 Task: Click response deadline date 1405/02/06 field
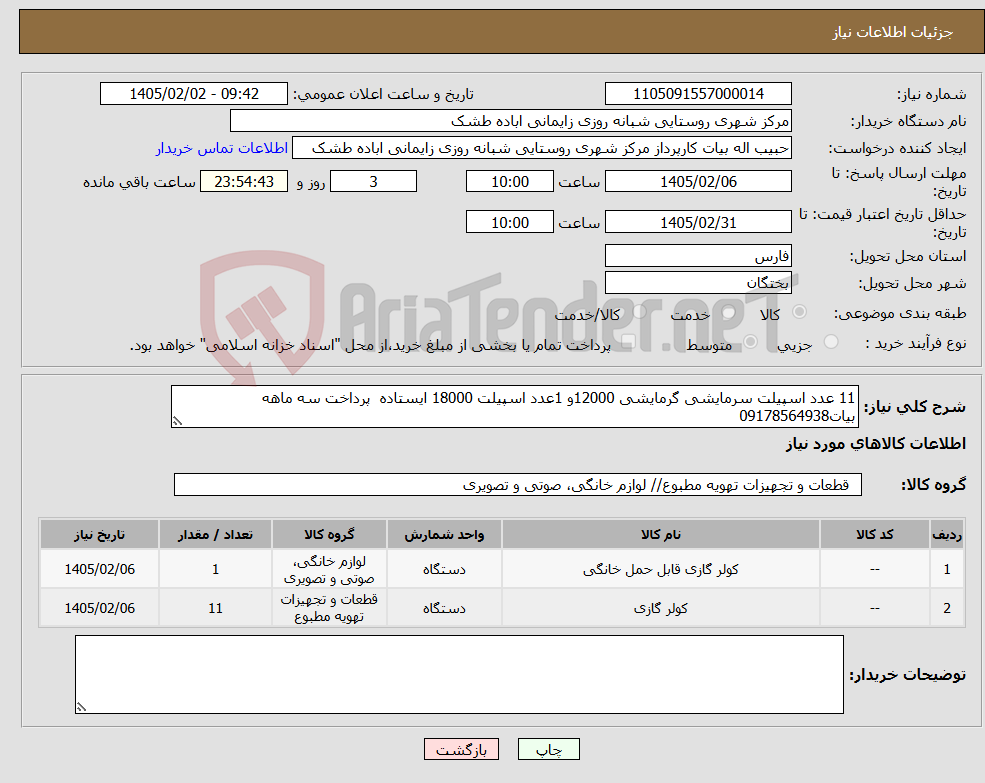click(698, 182)
